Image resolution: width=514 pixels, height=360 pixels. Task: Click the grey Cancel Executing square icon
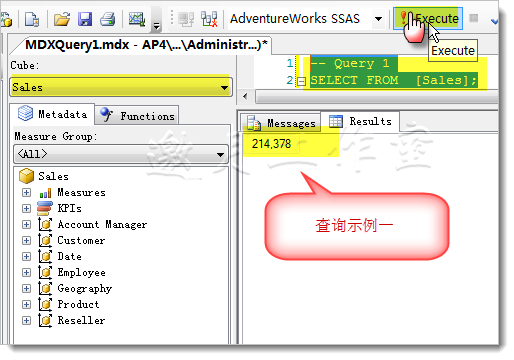click(474, 18)
